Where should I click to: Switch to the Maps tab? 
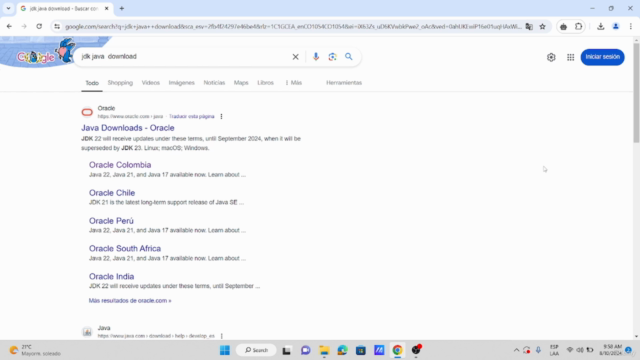[x=241, y=83]
